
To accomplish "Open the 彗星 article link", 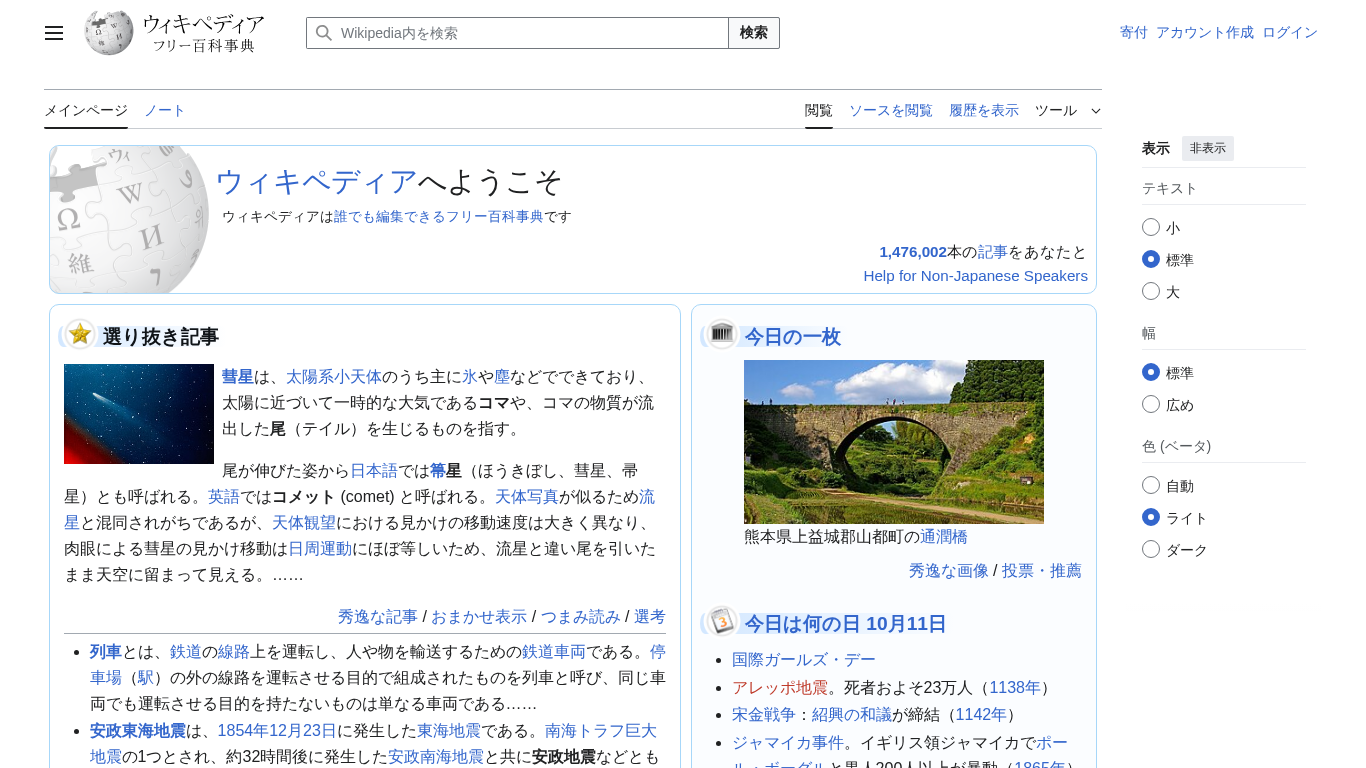I will pyautogui.click(x=238, y=377).
